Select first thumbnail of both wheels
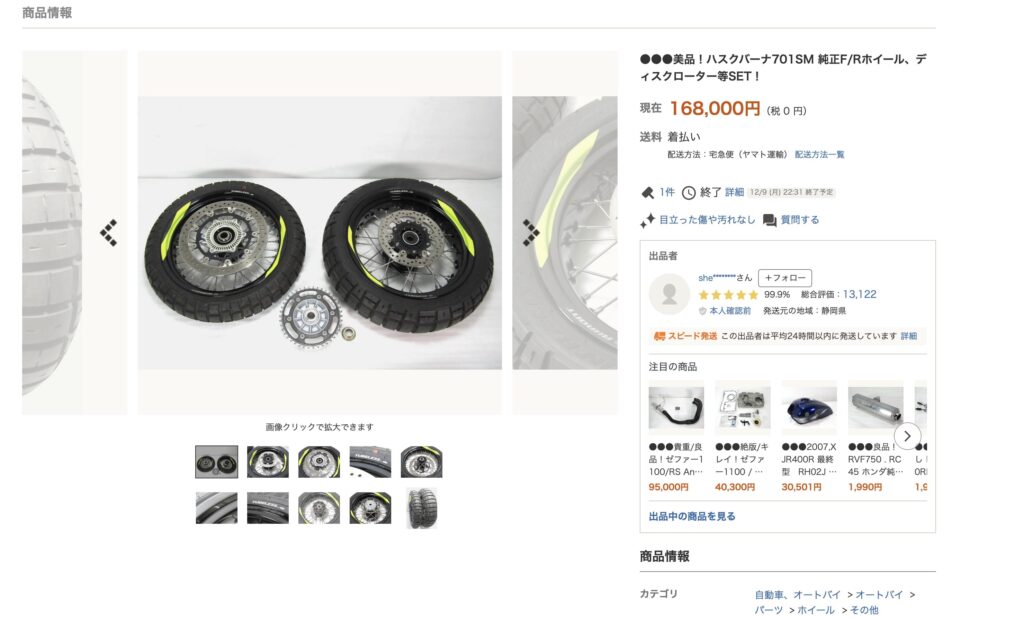Viewport: 1024px width, 618px height. tap(216, 462)
